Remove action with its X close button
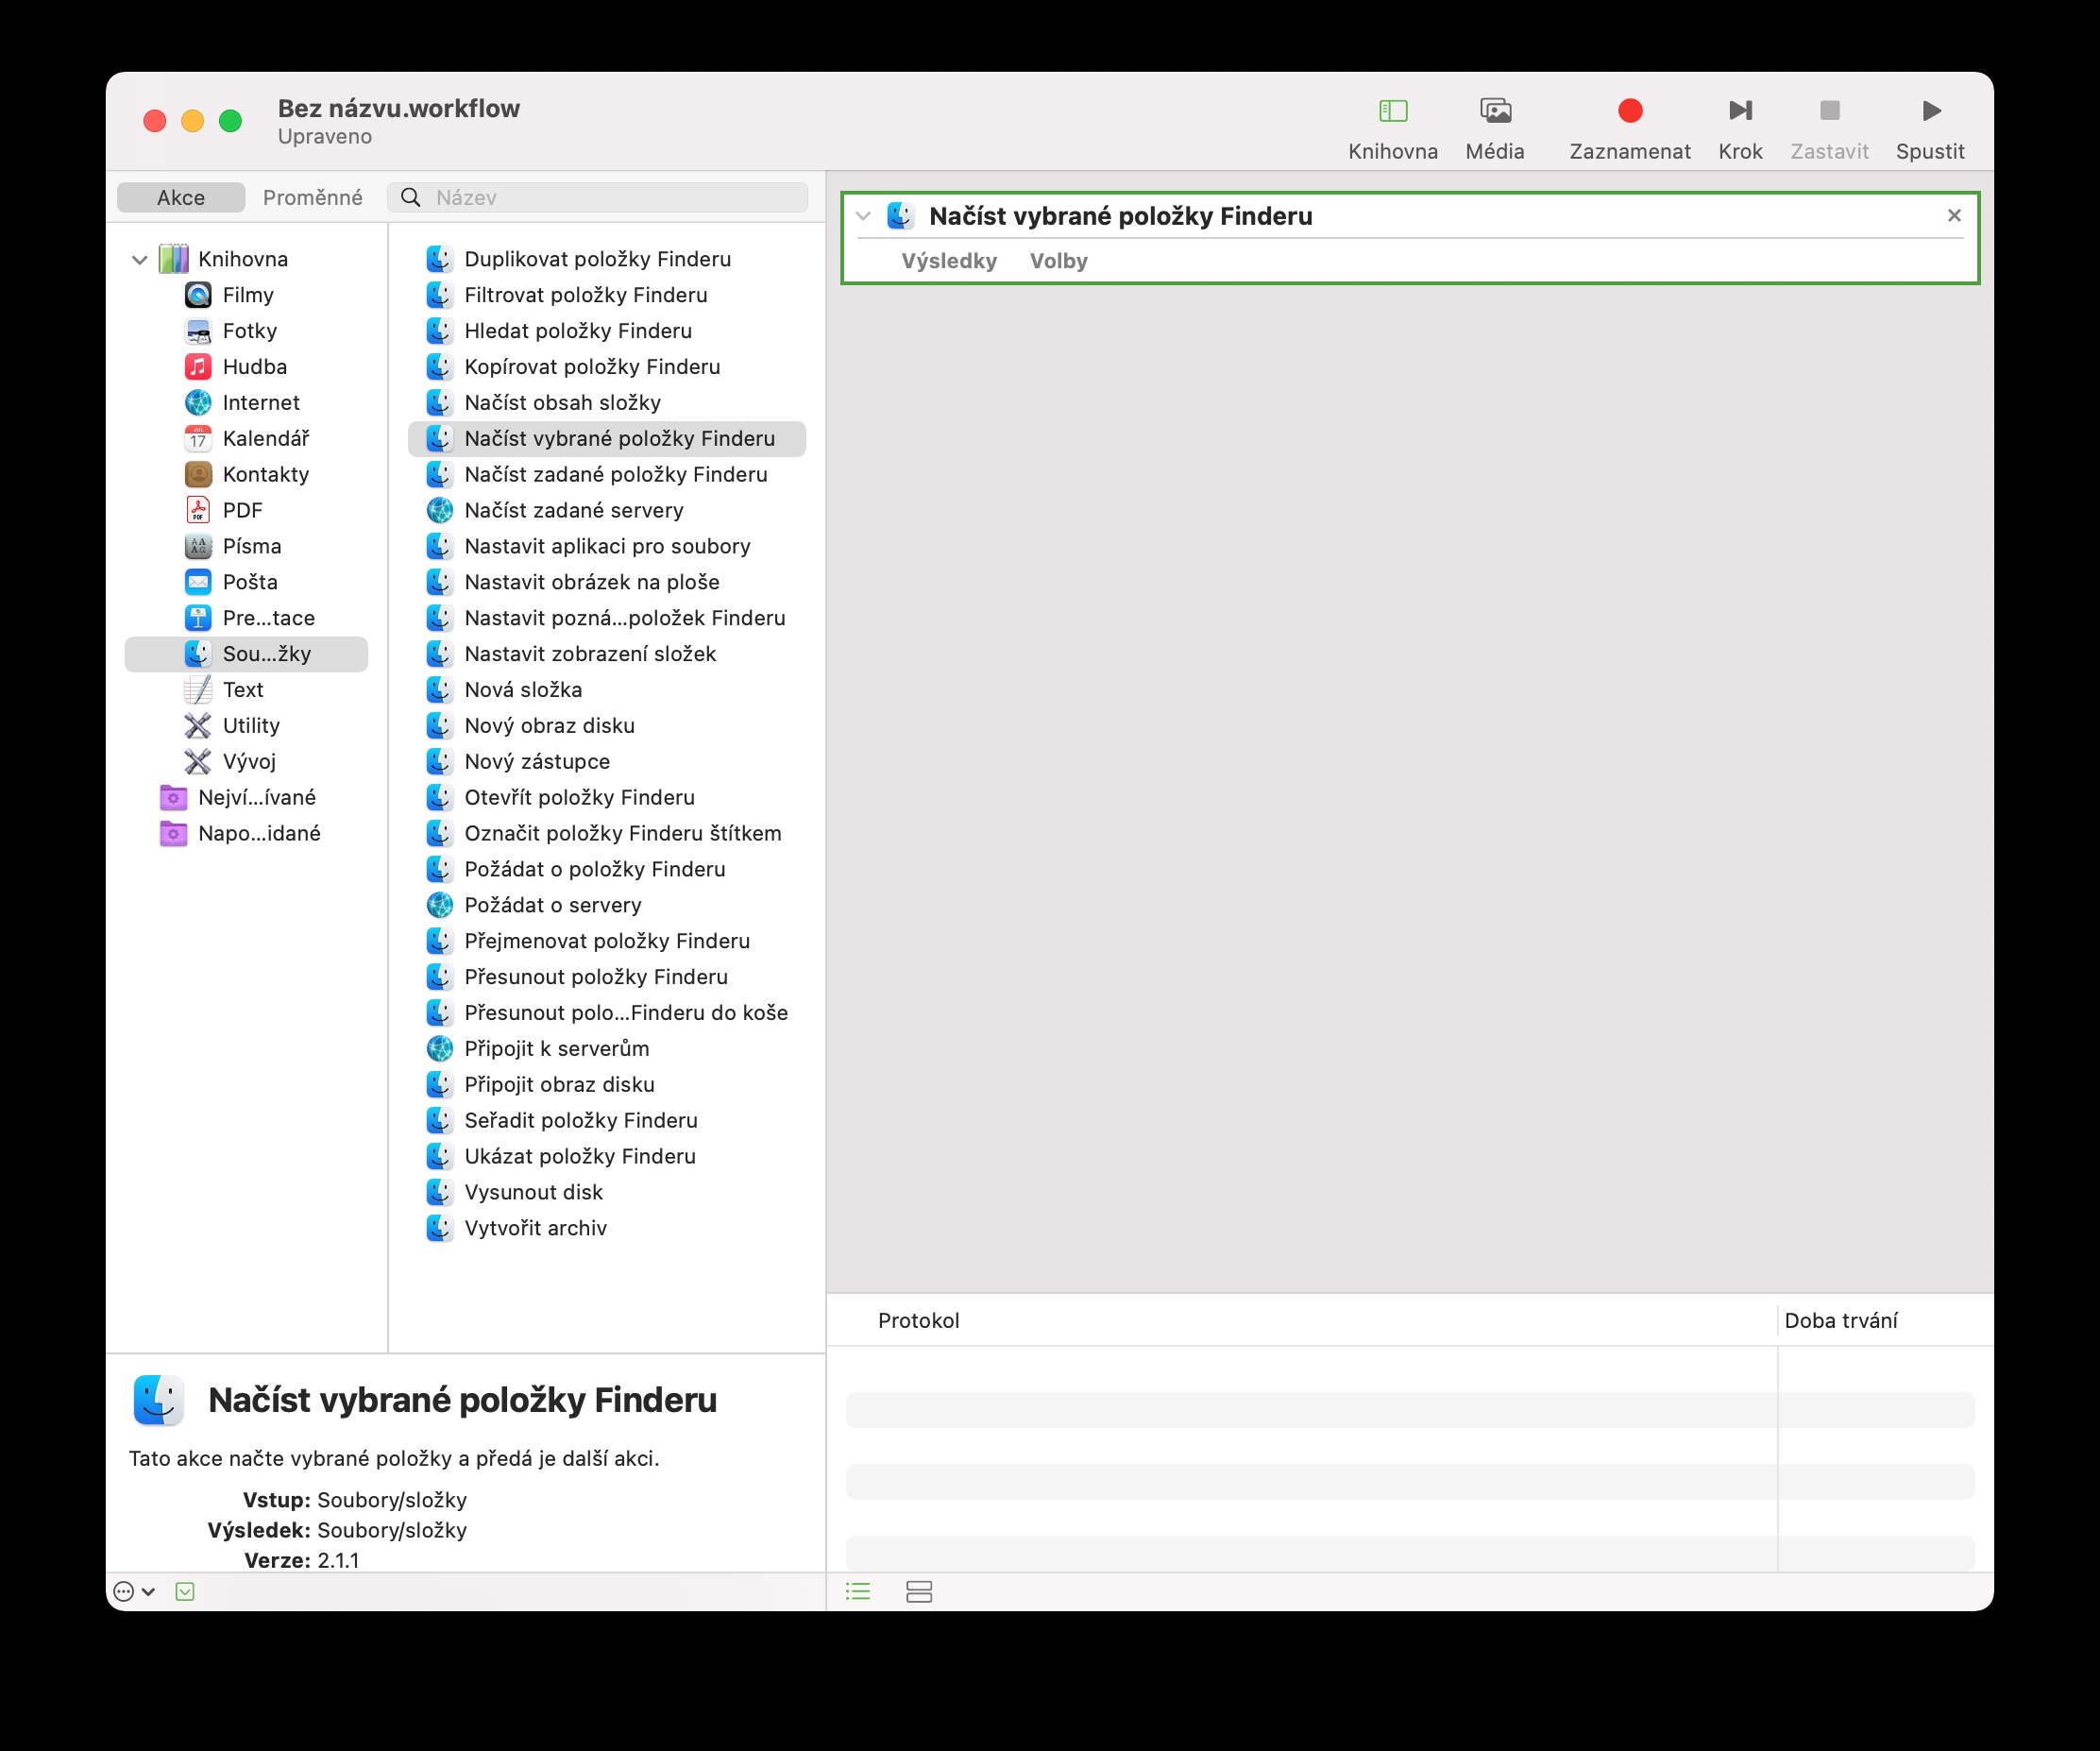The width and height of the screenshot is (2100, 1751). (1953, 216)
